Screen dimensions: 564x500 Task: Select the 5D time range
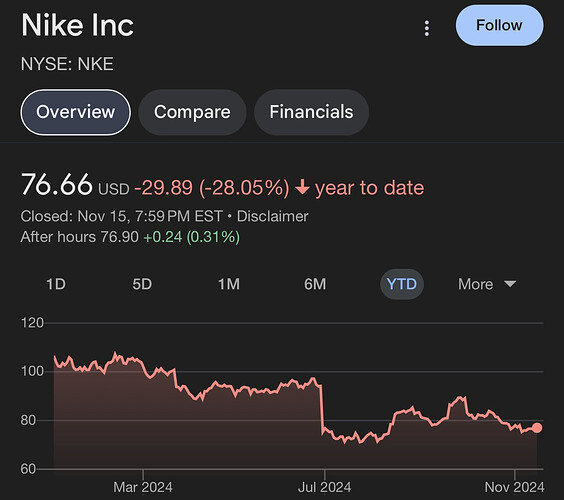(x=142, y=284)
